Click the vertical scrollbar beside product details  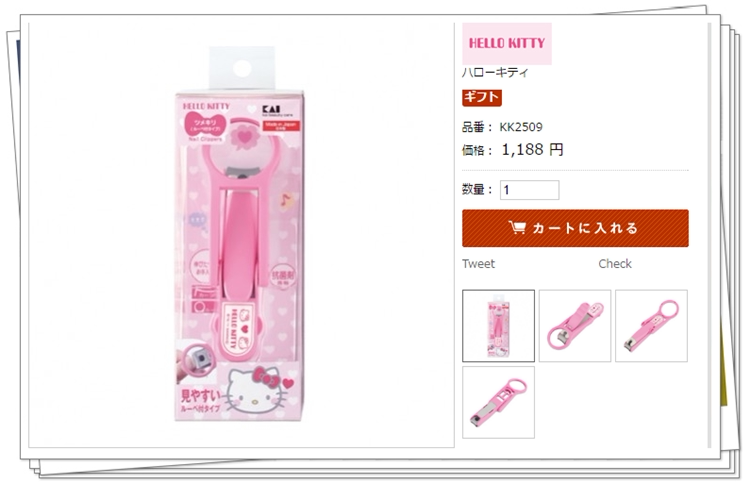click(709, 235)
